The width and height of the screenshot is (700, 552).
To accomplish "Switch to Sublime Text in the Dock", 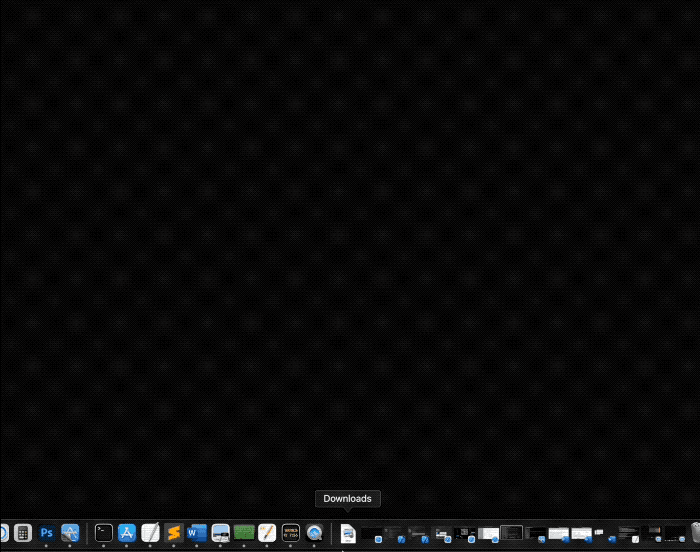I will pyautogui.click(x=174, y=533).
